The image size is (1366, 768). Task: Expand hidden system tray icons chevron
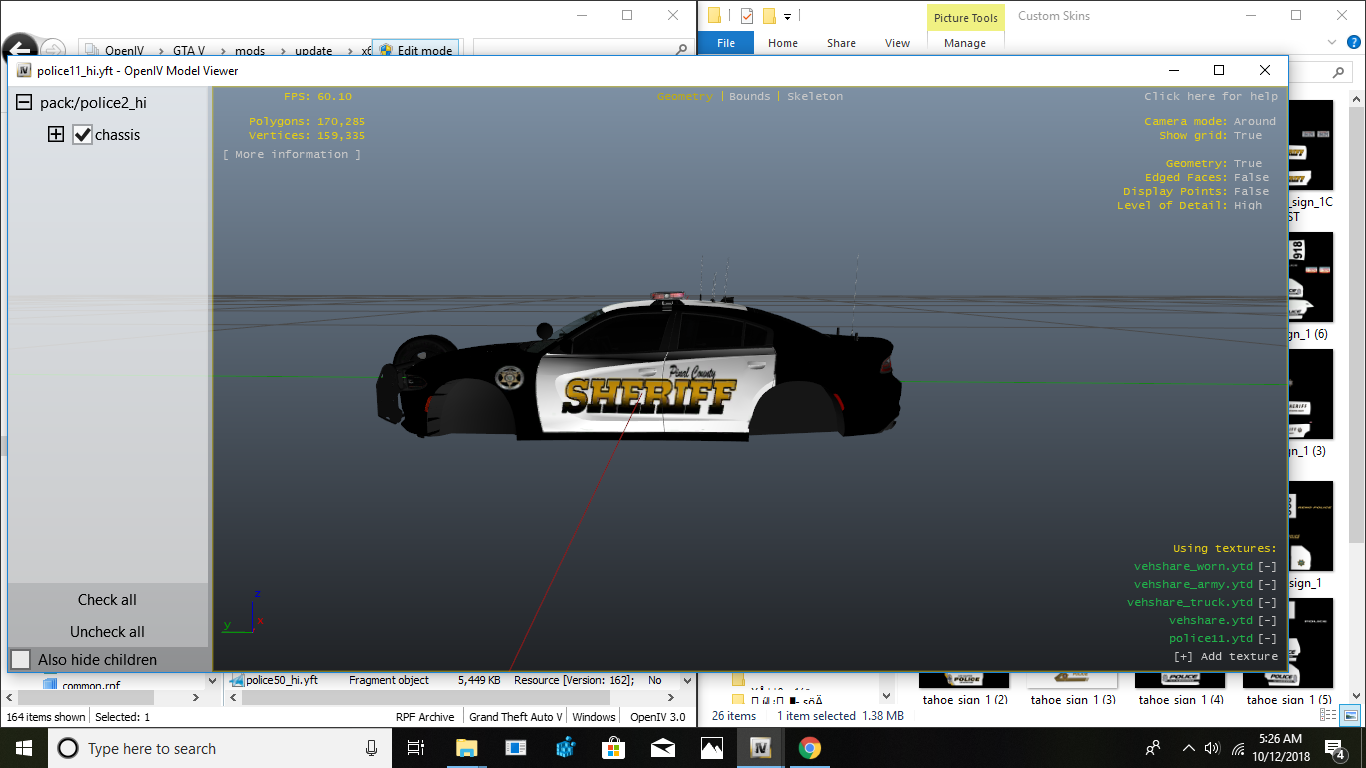pyautogui.click(x=1188, y=748)
